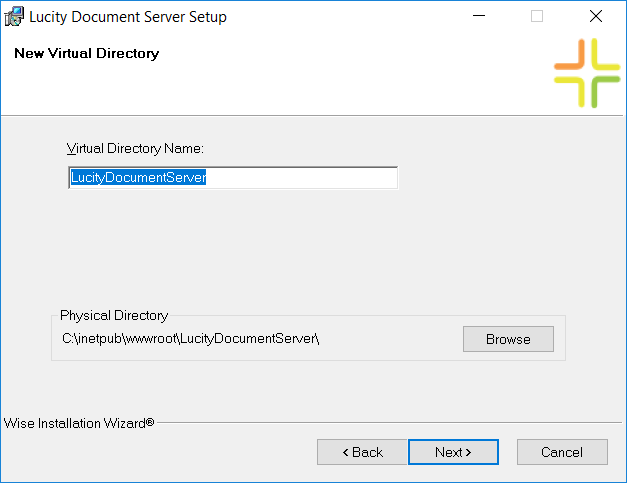
Task: Click the Lucity Document Server Setup title text
Action: tap(128, 17)
